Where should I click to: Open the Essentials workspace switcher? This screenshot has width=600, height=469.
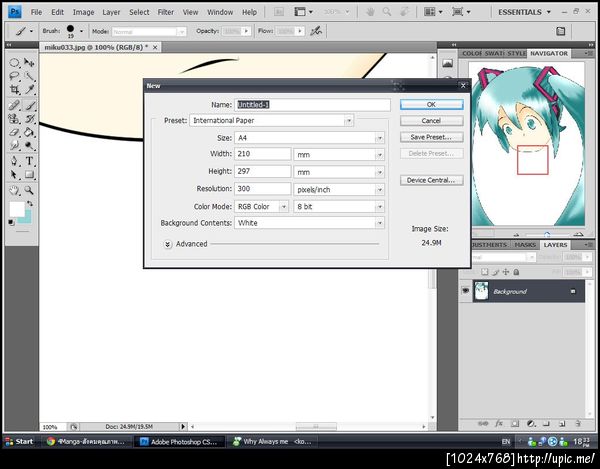pos(525,12)
